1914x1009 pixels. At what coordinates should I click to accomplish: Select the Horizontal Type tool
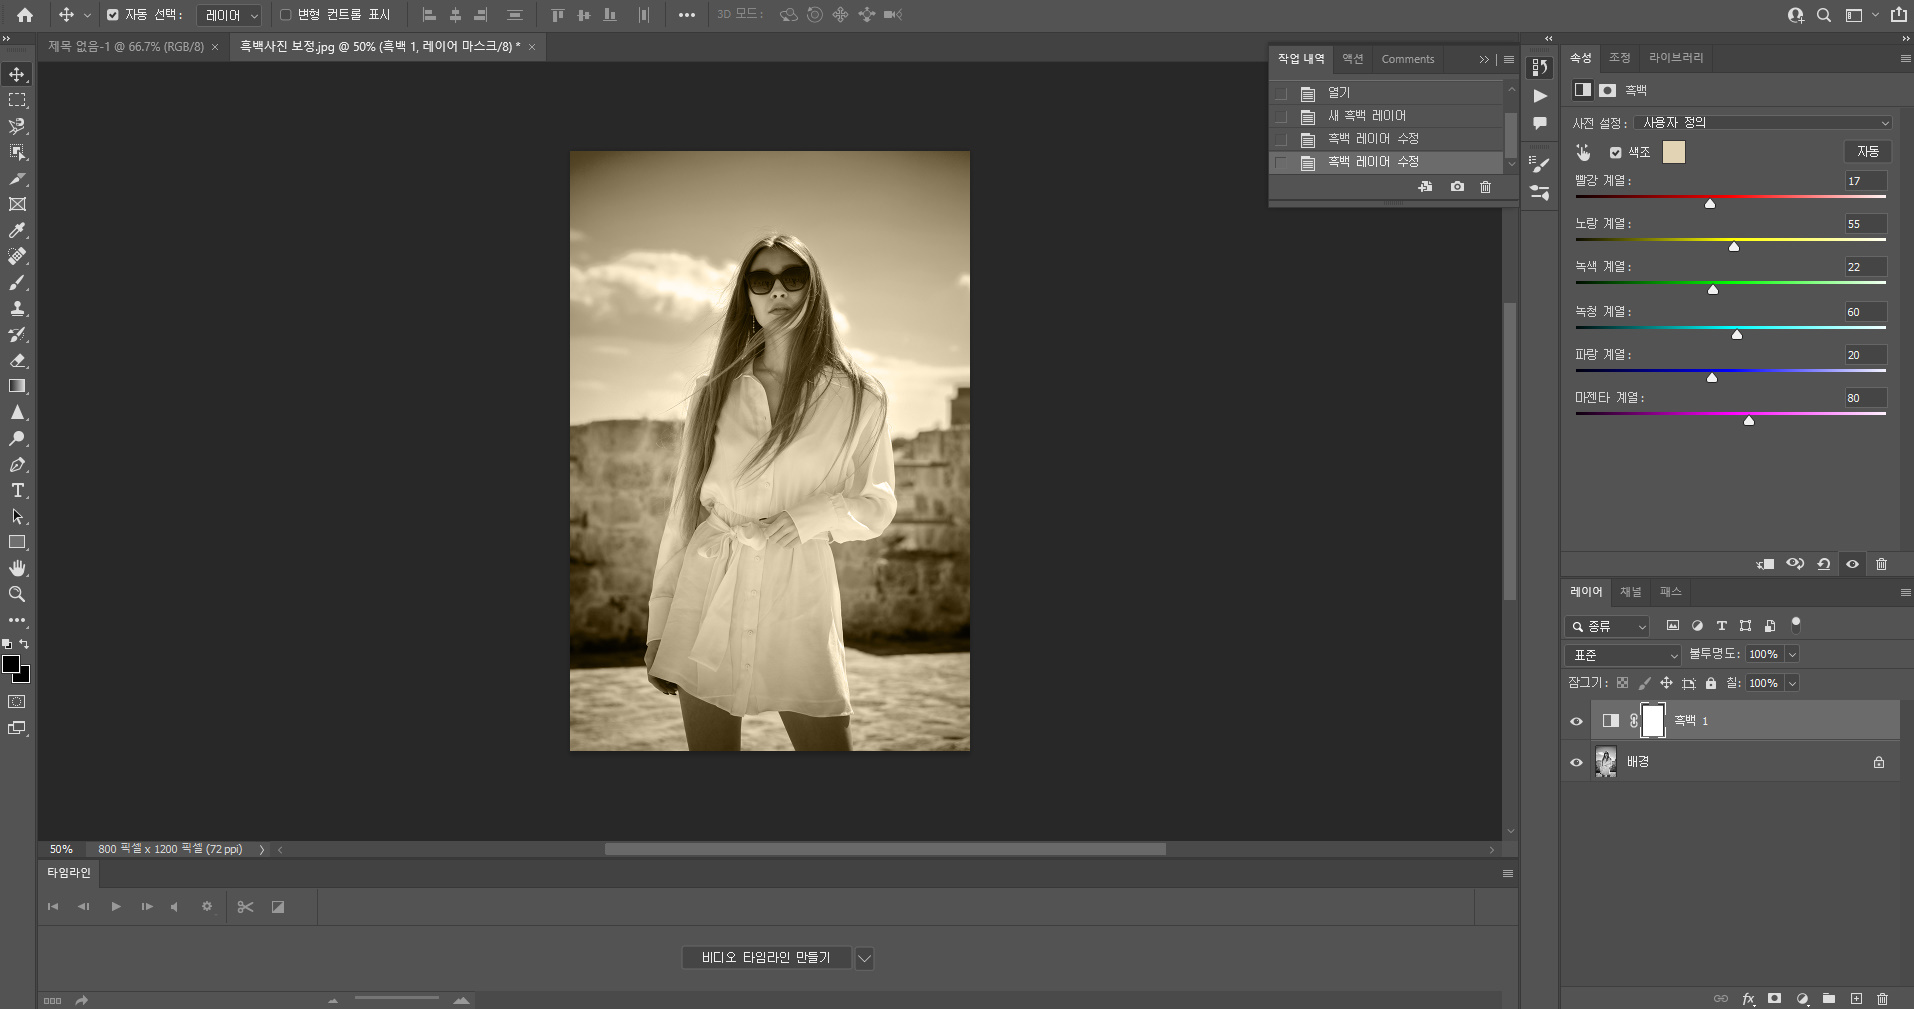(17, 490)
